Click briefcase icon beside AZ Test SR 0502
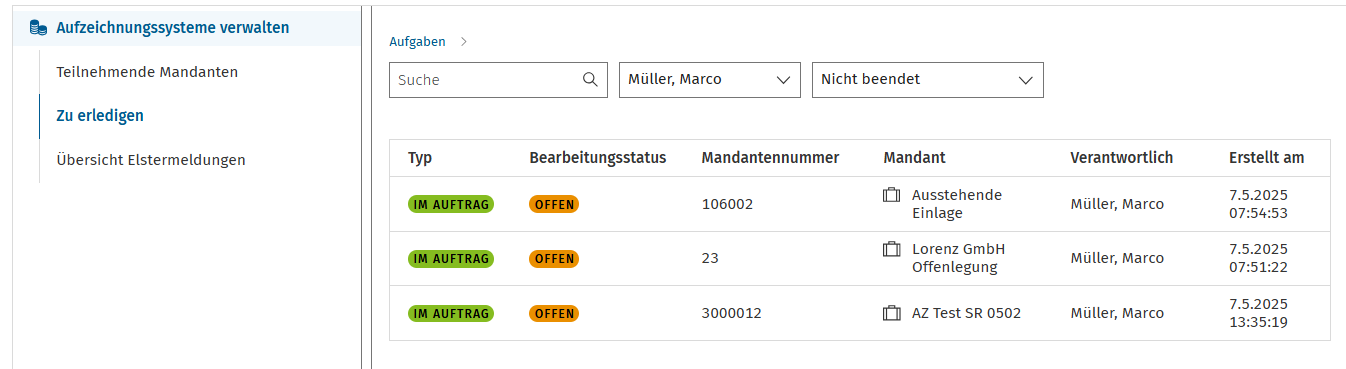Viewport: 1346px width, 369px height. 892,313
